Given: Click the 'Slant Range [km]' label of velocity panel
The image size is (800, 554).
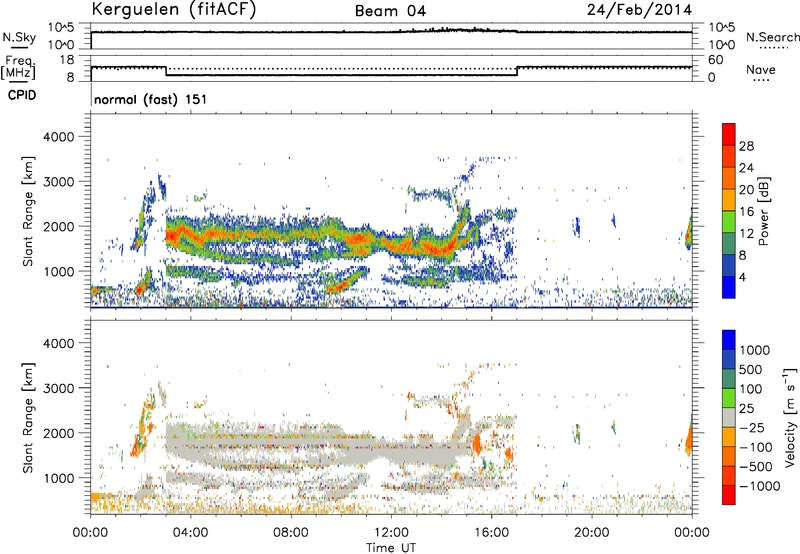Looking at the screenshot, I should (28, 417).
